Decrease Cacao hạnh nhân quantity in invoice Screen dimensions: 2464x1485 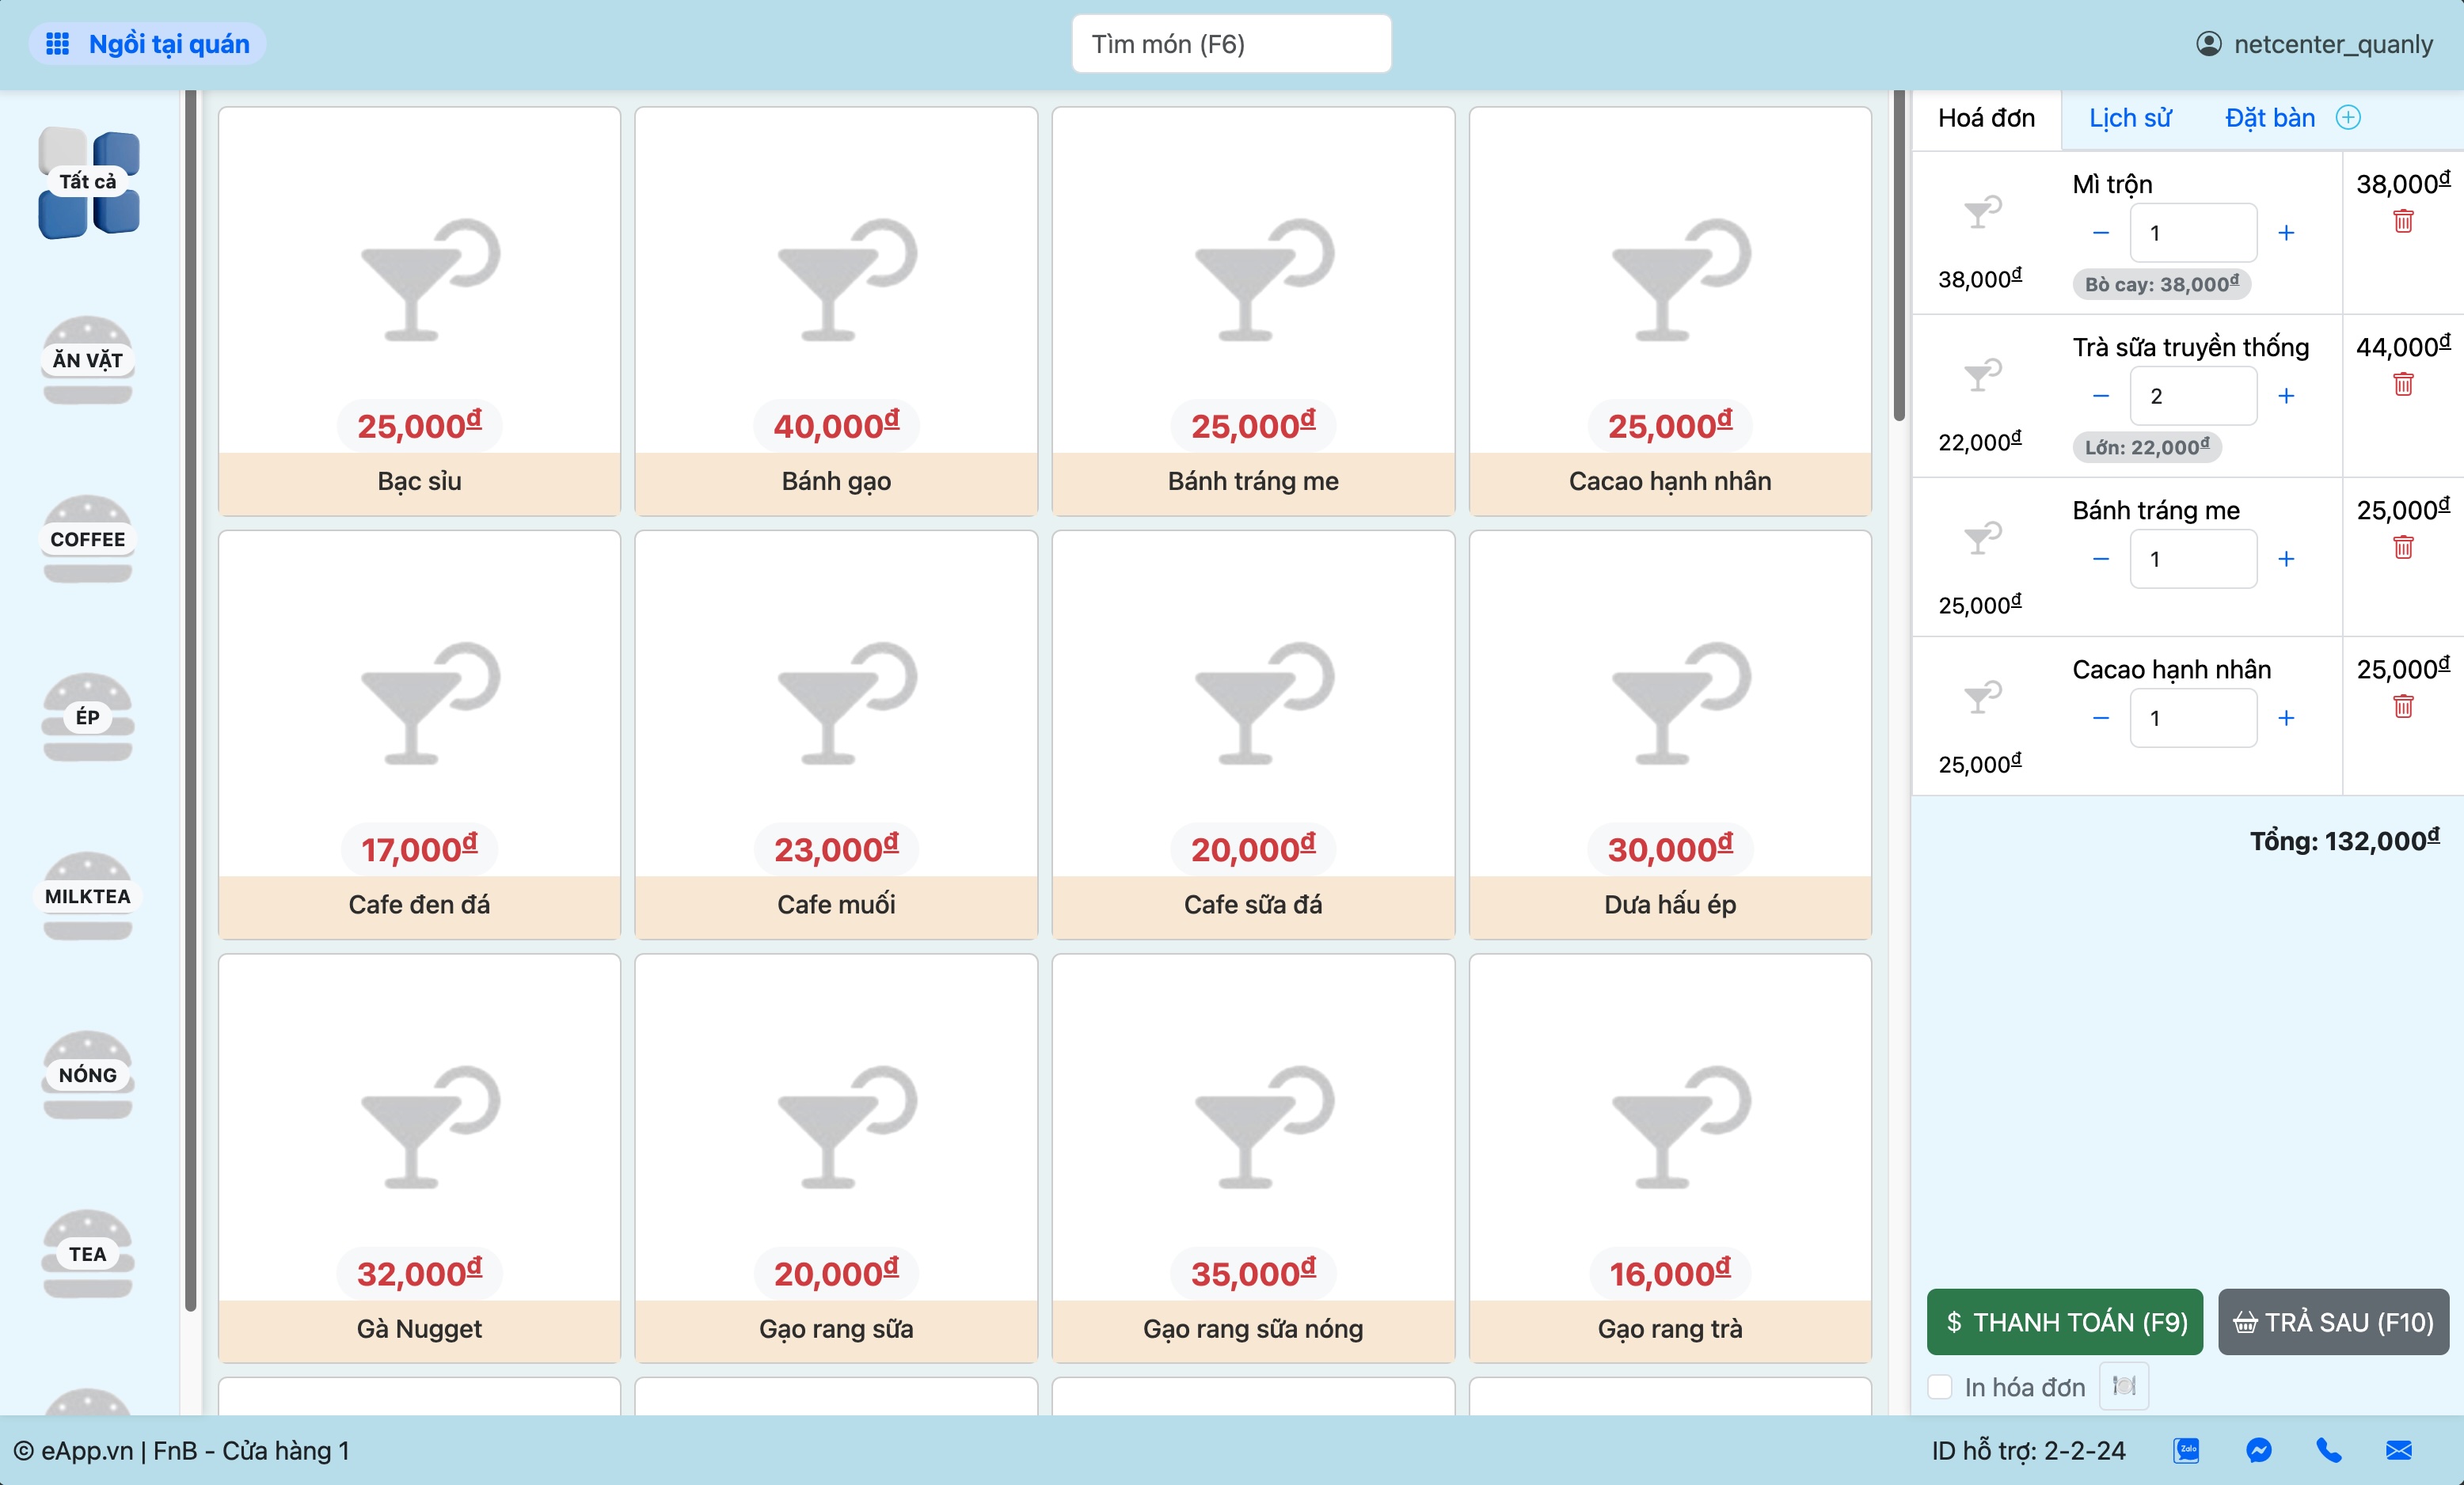coord(2101,718)
